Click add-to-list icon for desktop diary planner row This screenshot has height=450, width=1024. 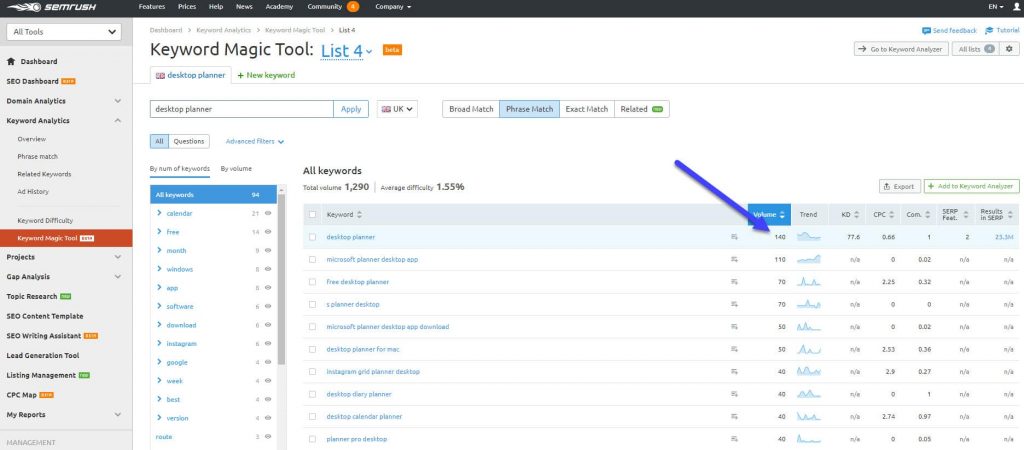(734, 394)
